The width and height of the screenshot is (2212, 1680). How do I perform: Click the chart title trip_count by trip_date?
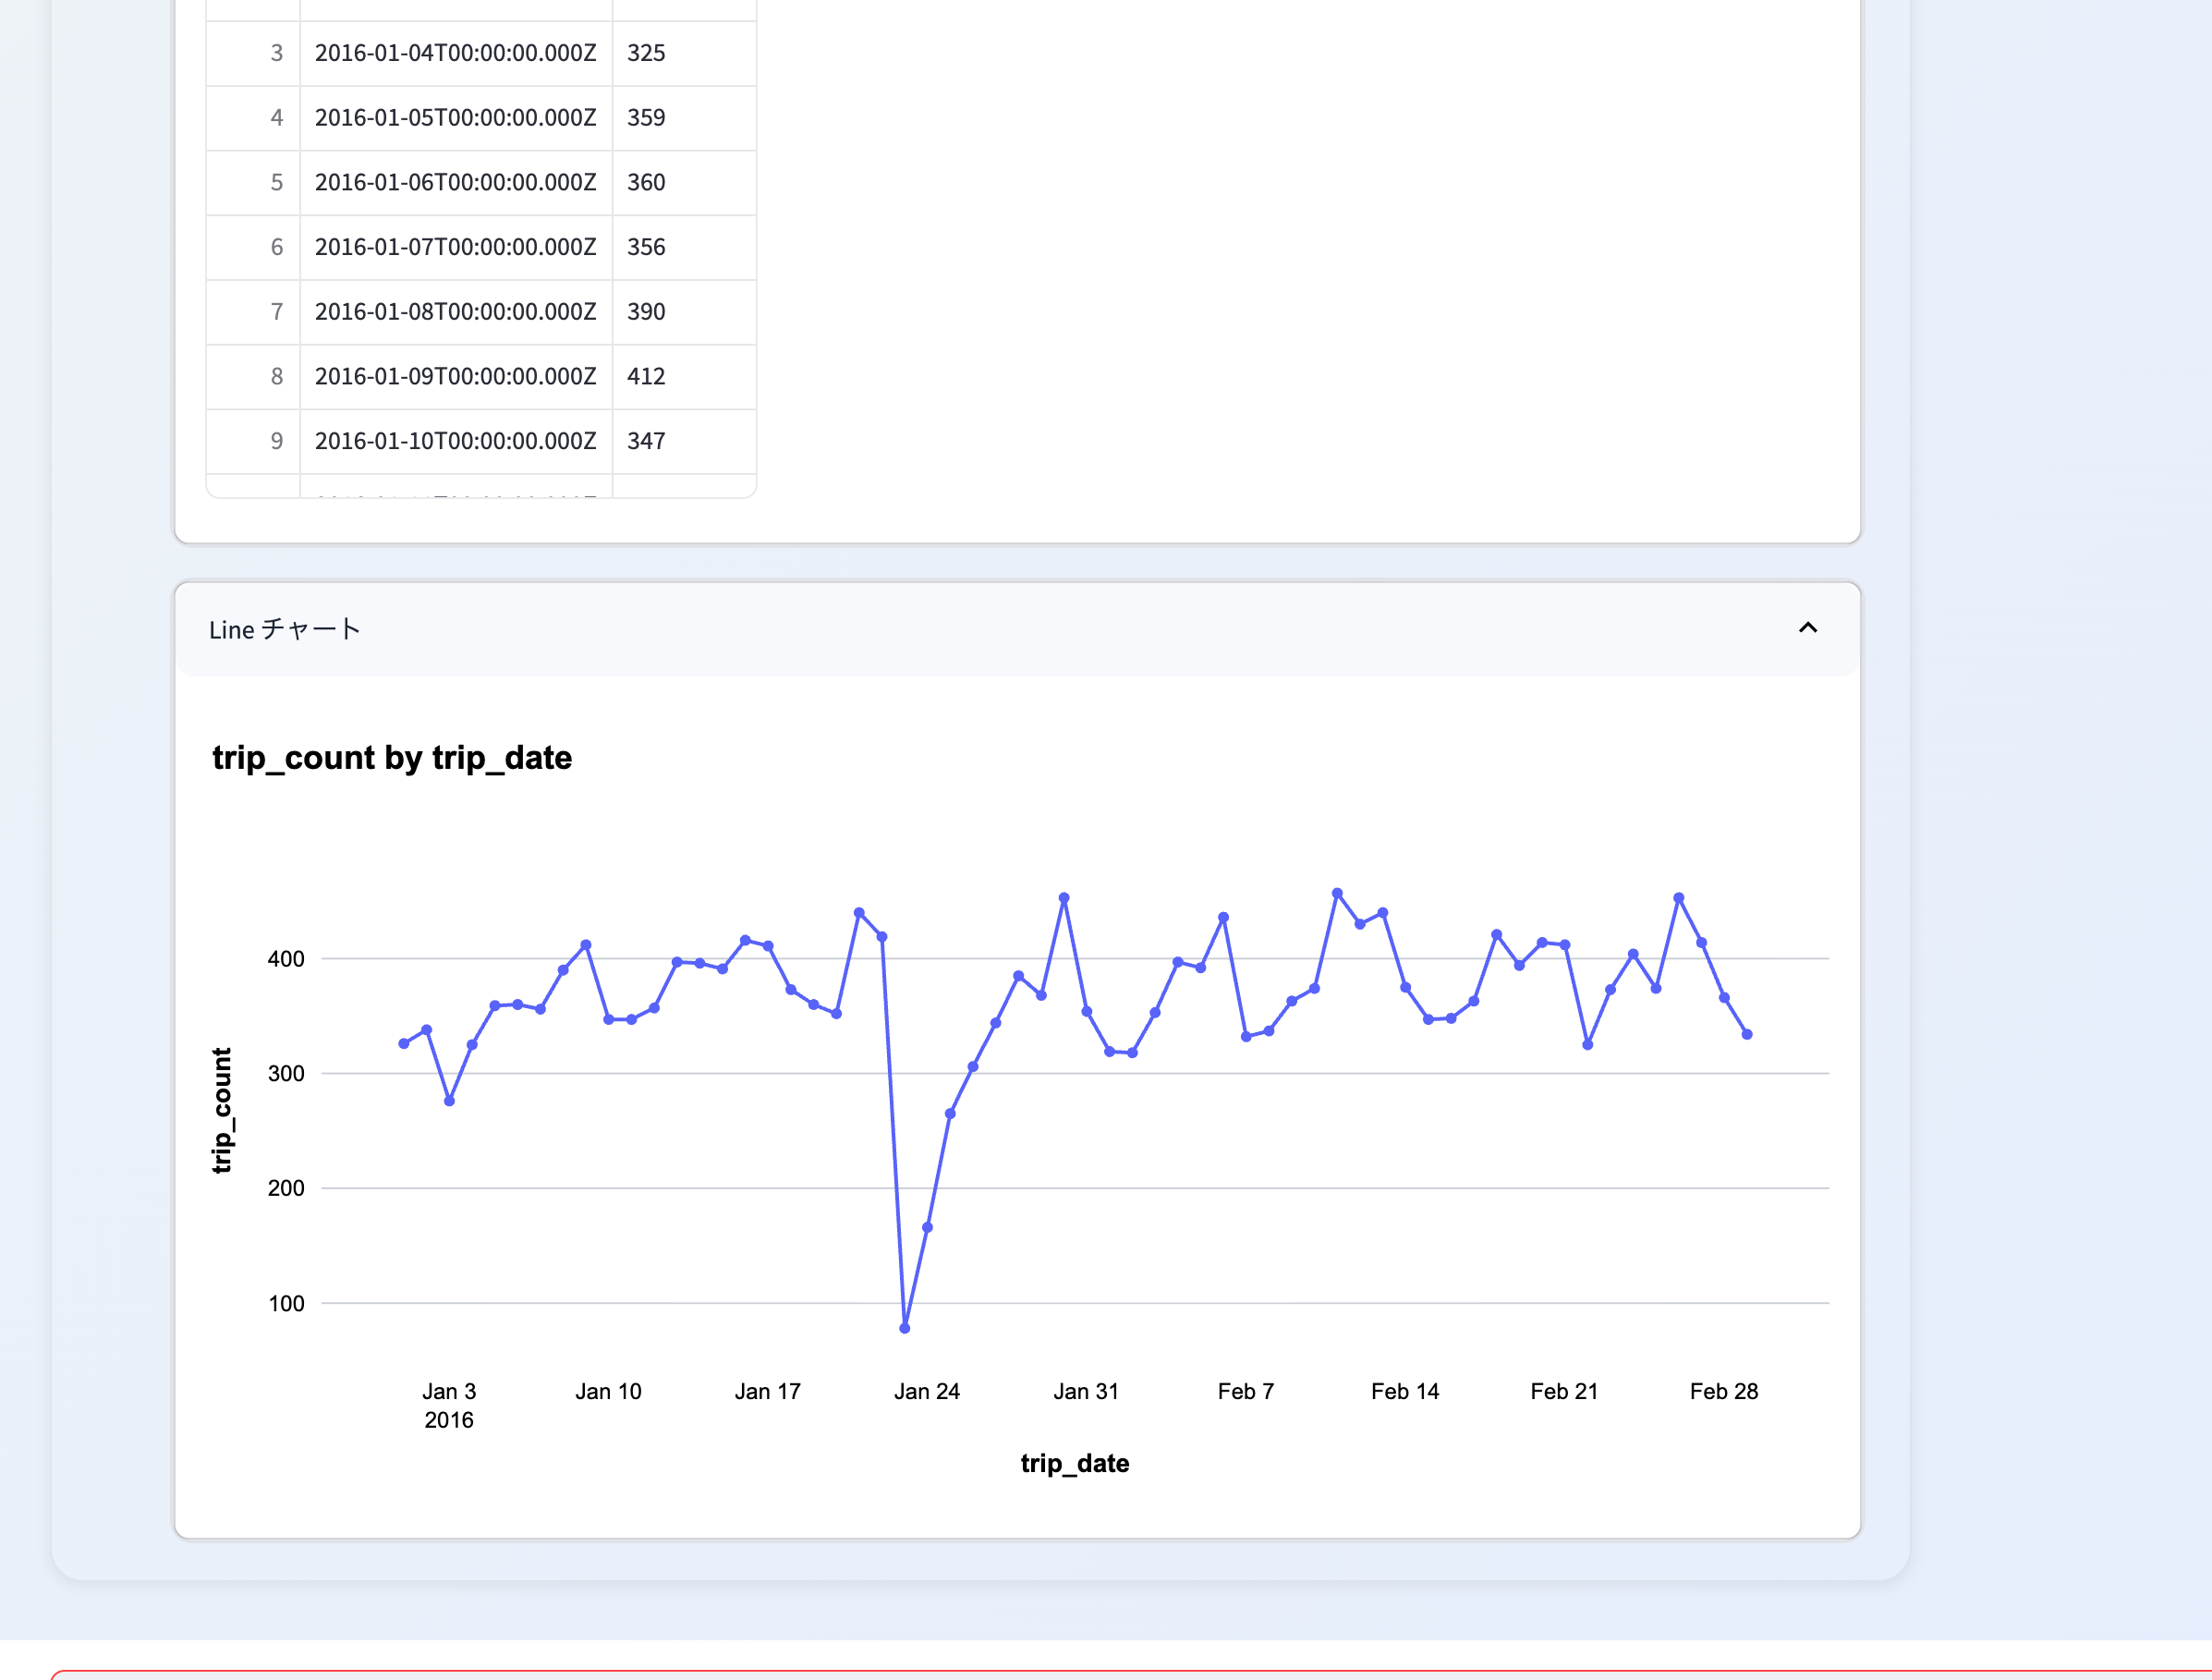[x=392, y=758]
